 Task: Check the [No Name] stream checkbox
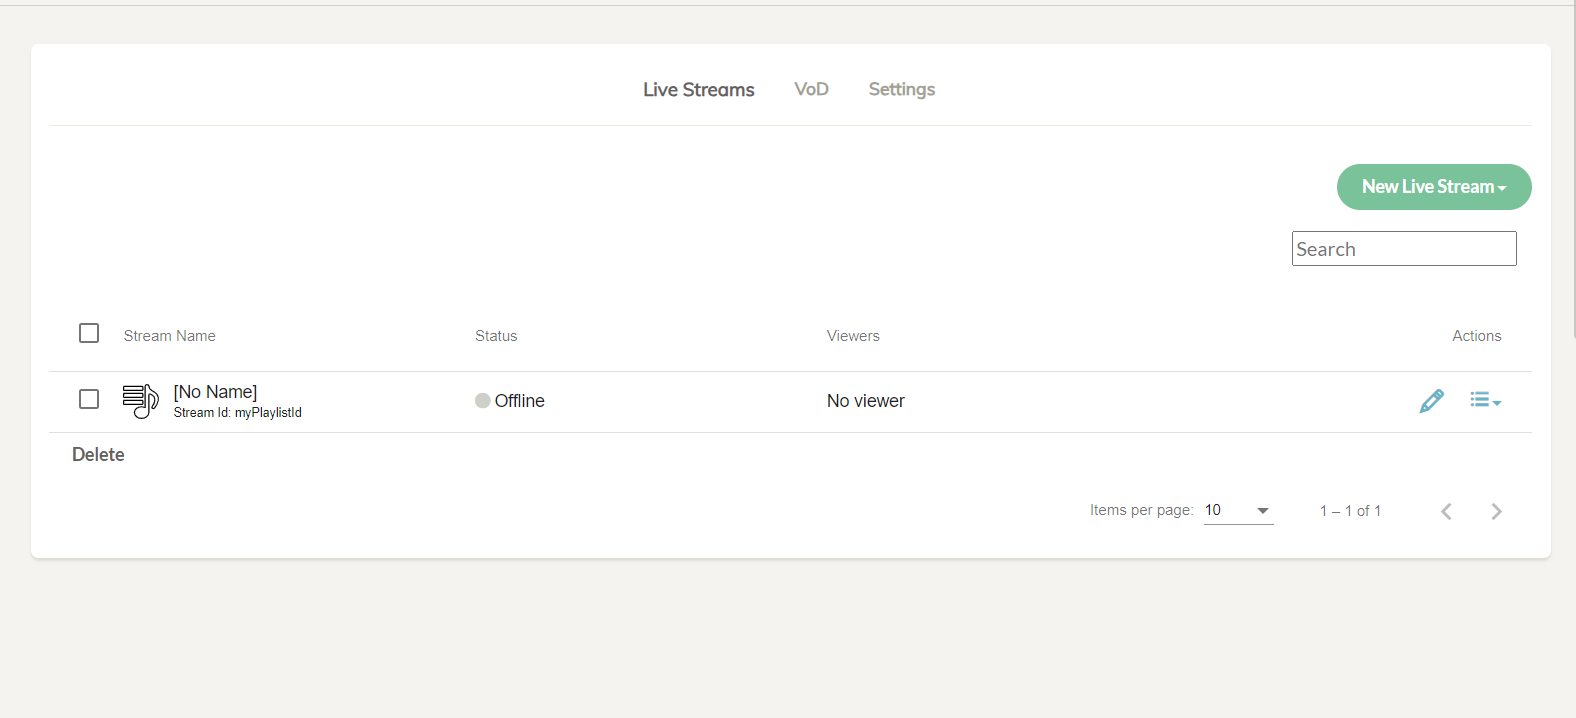tap(89, 399)
